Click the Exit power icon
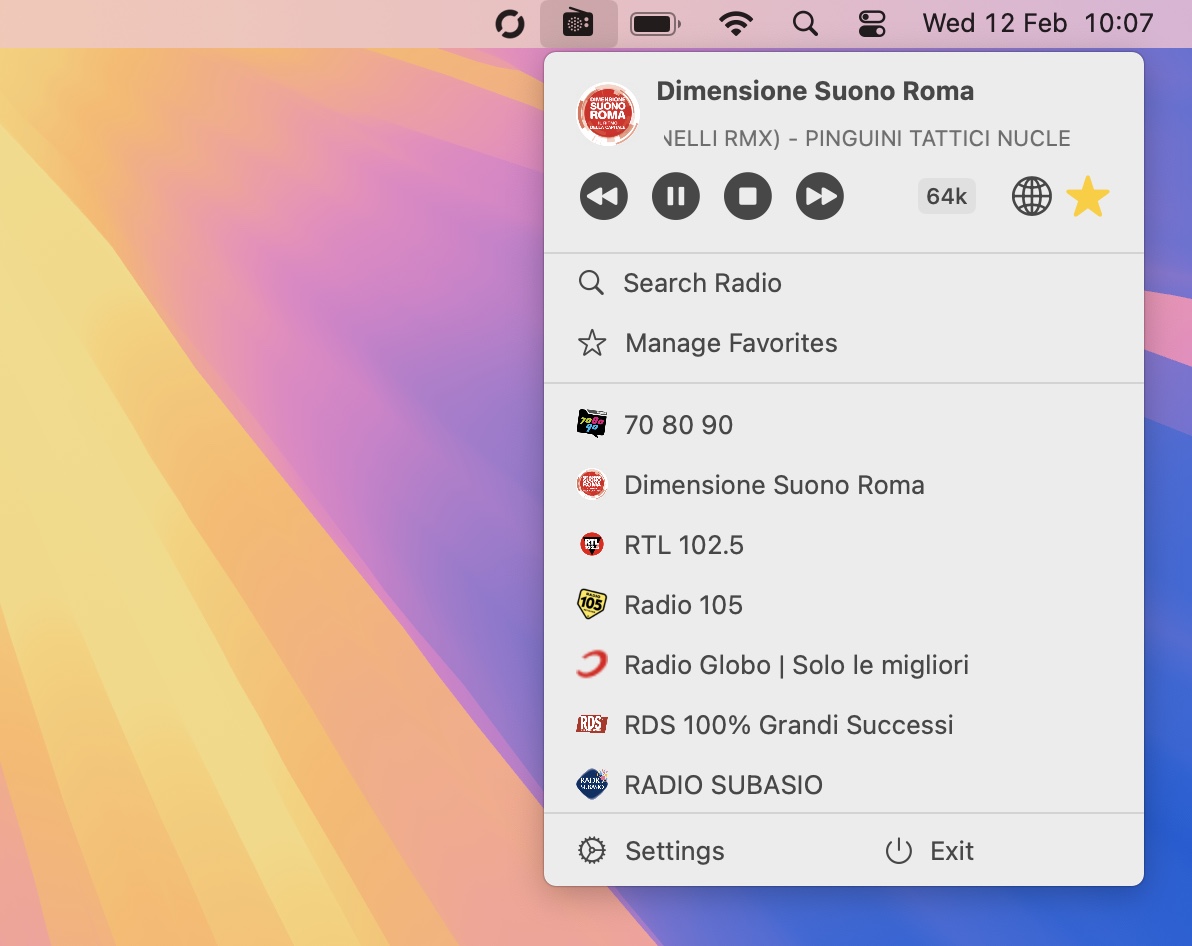Screen dimensions: 1192x946 (x=899, y=851)
